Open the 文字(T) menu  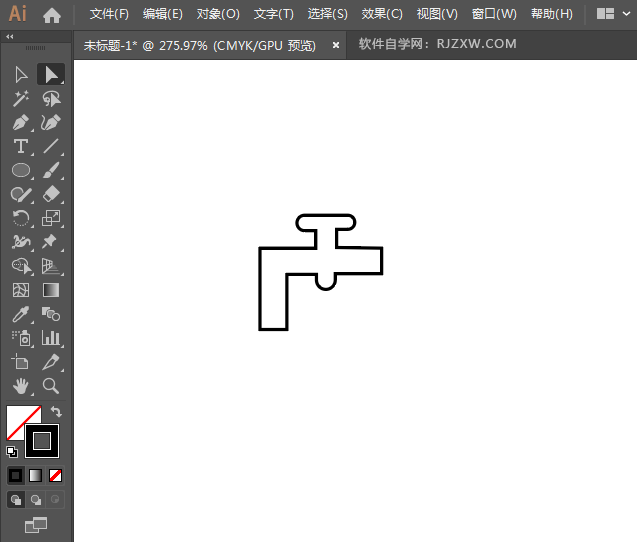coord(273,14)
